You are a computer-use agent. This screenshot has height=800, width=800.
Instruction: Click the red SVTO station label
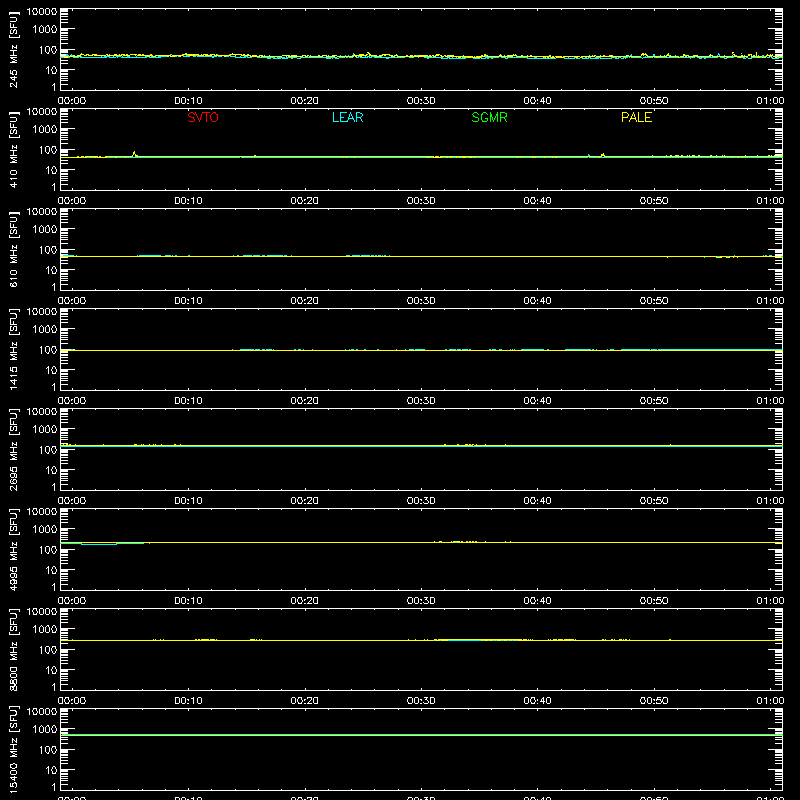coord(203,117)
